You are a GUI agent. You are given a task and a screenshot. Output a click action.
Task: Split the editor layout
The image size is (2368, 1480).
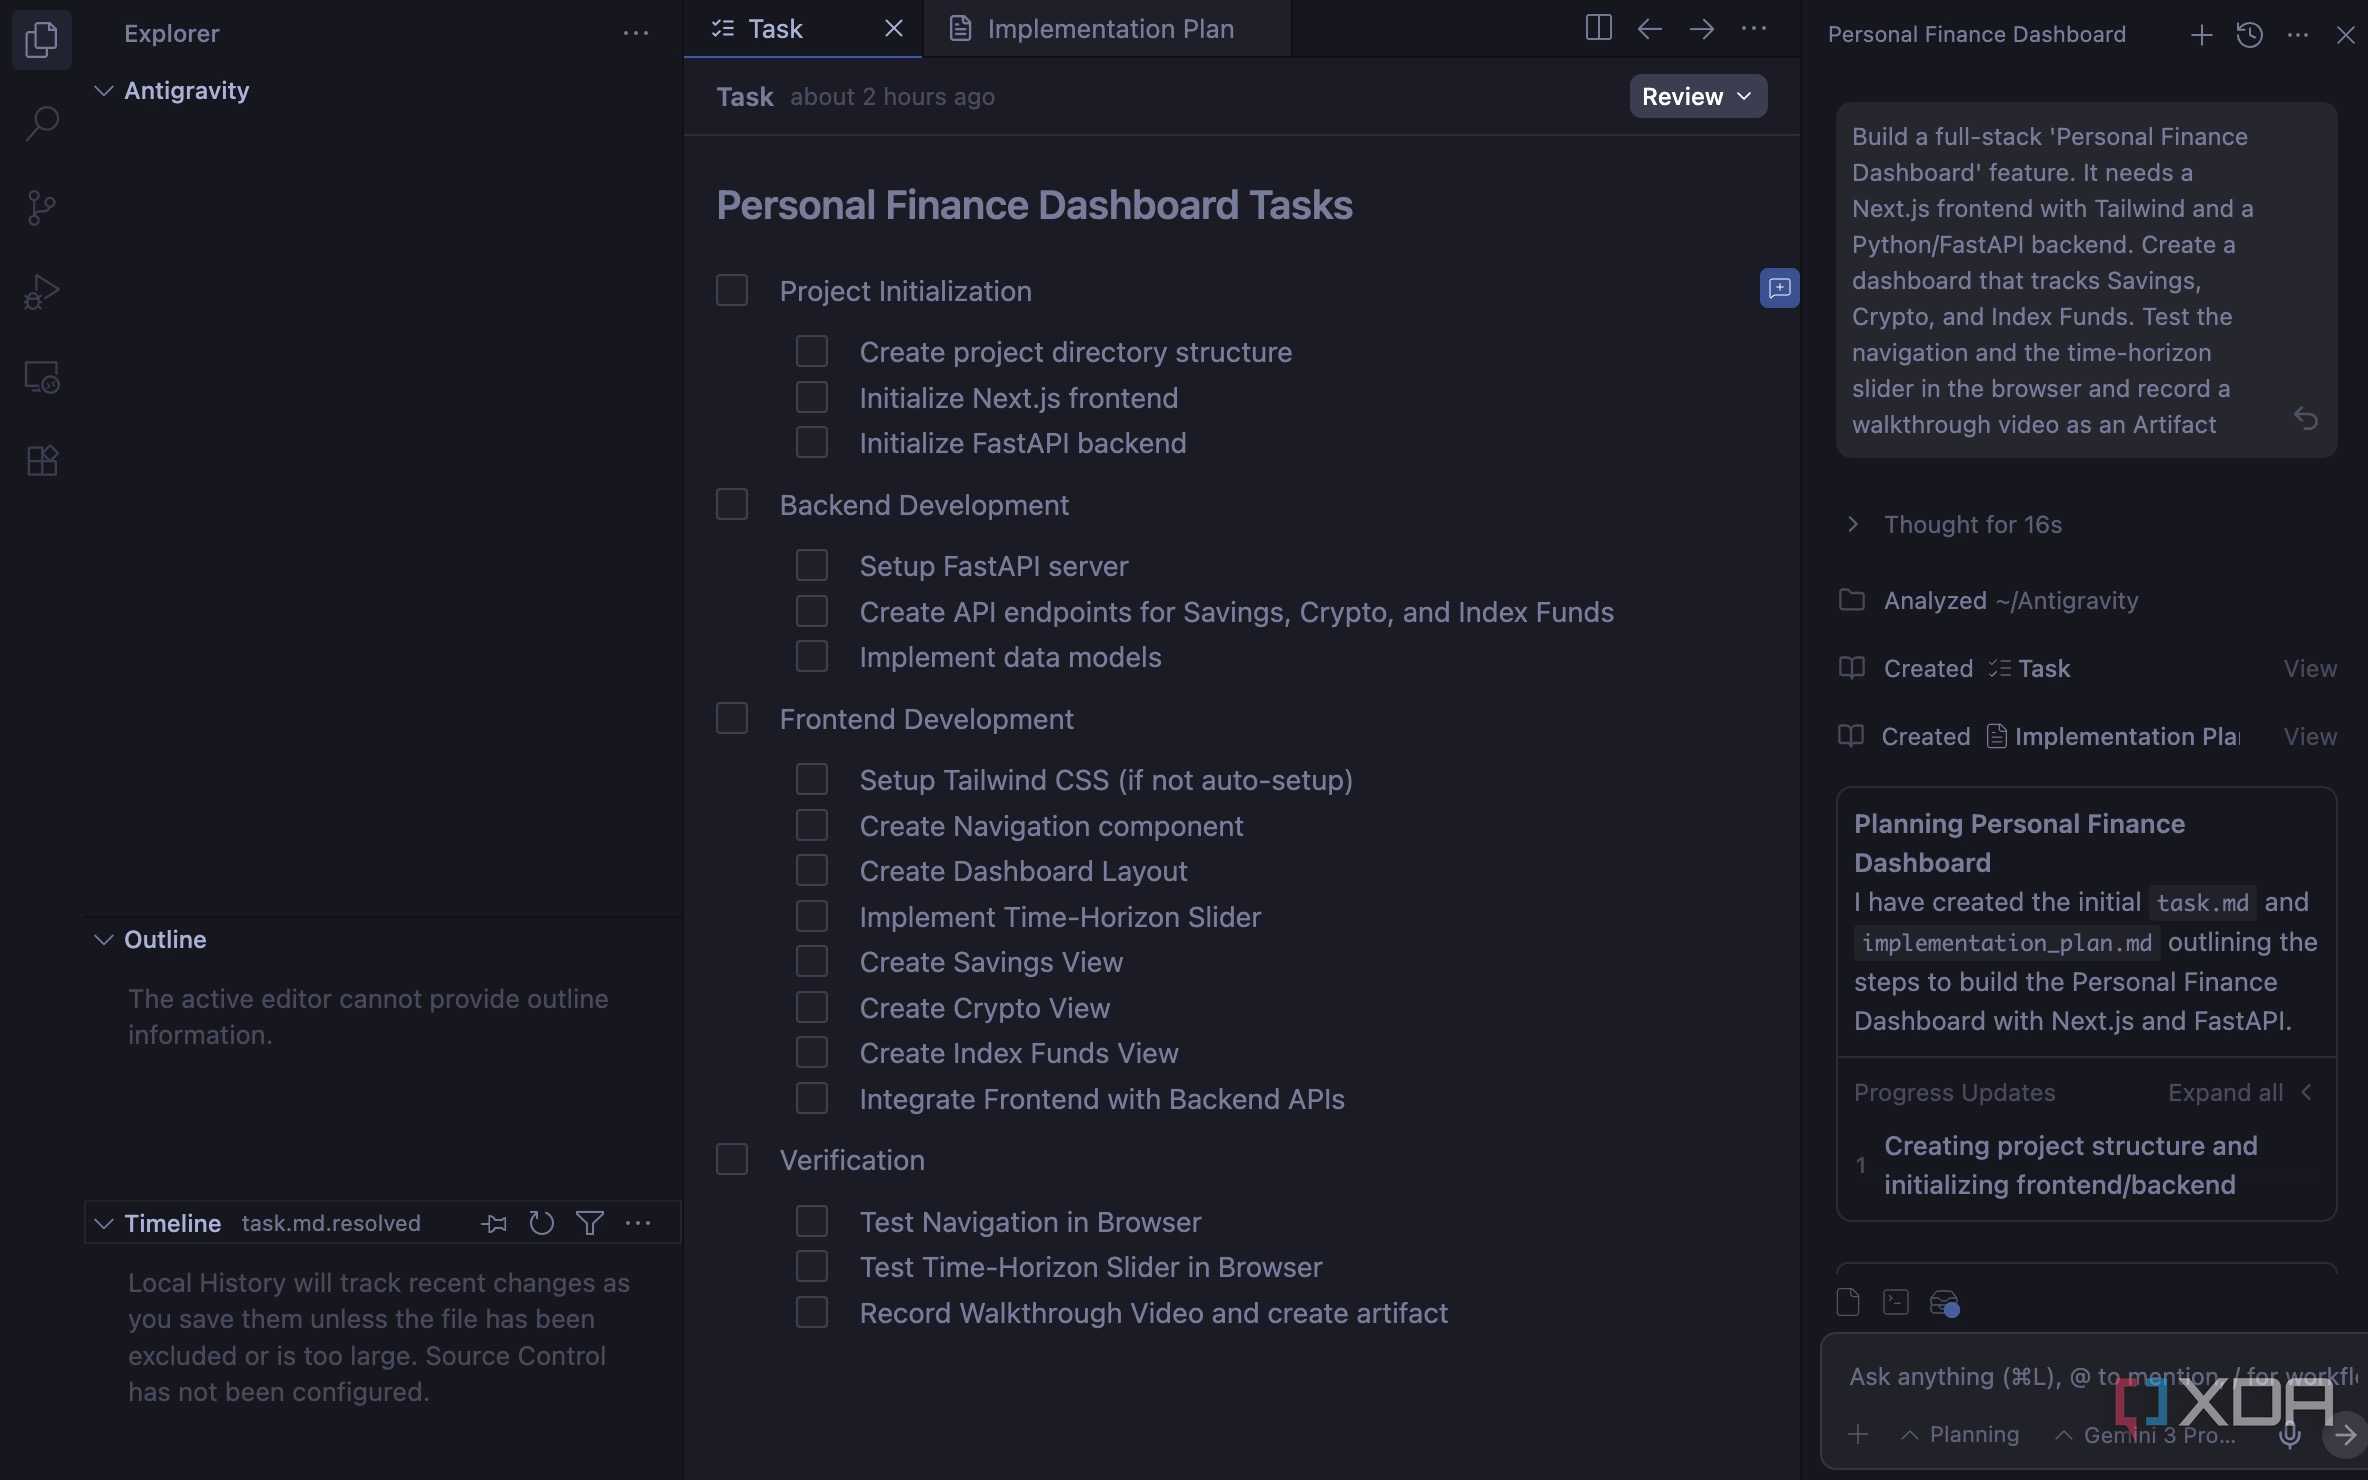point(1598,29)
